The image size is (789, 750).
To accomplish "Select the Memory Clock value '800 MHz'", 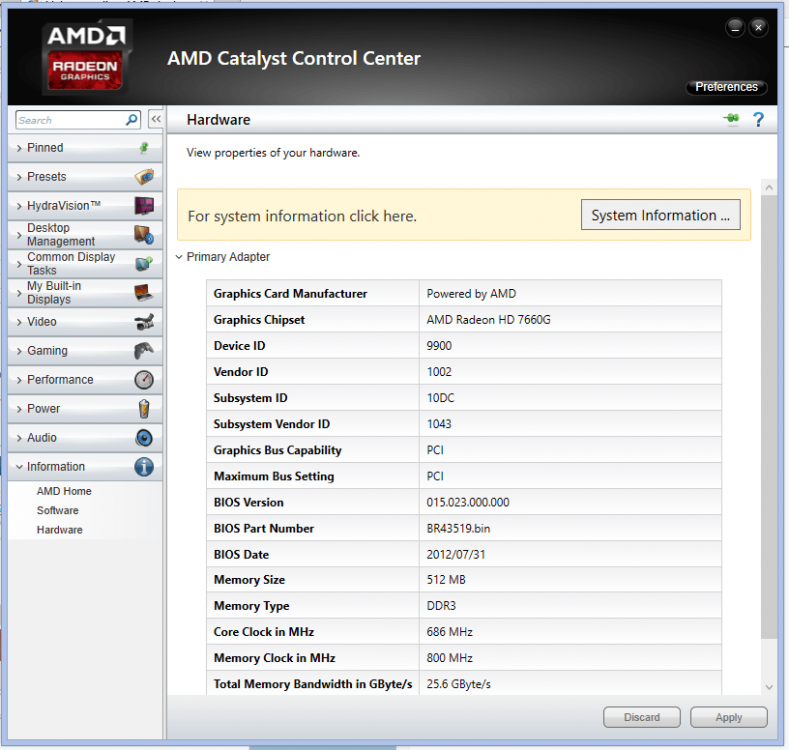I will tap(449, 658).
